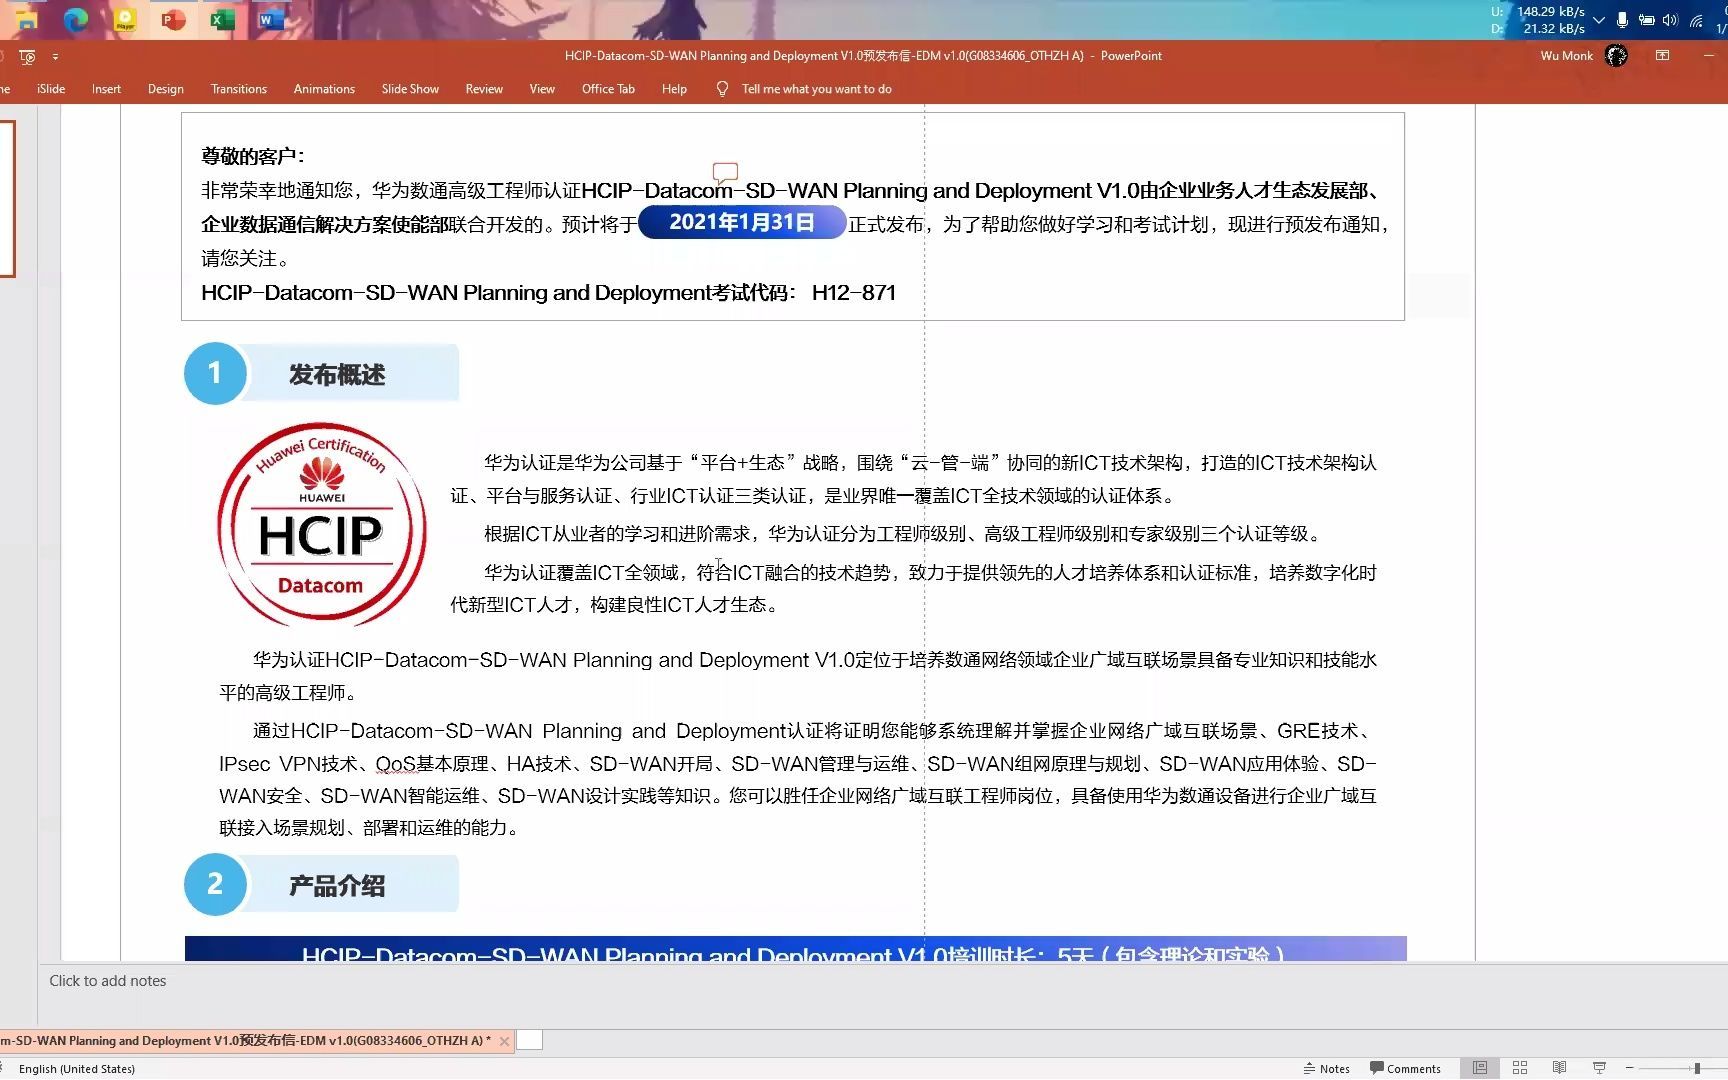Open Excel from the taskbar
Image resolution: width=1728 pixels, height=1080 pixels.
tap(223, 19)
